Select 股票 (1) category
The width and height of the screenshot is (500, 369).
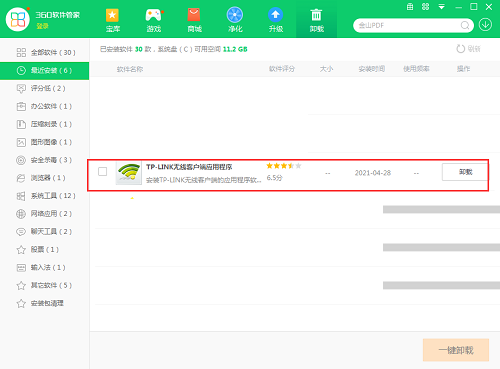tap(45, 249)
